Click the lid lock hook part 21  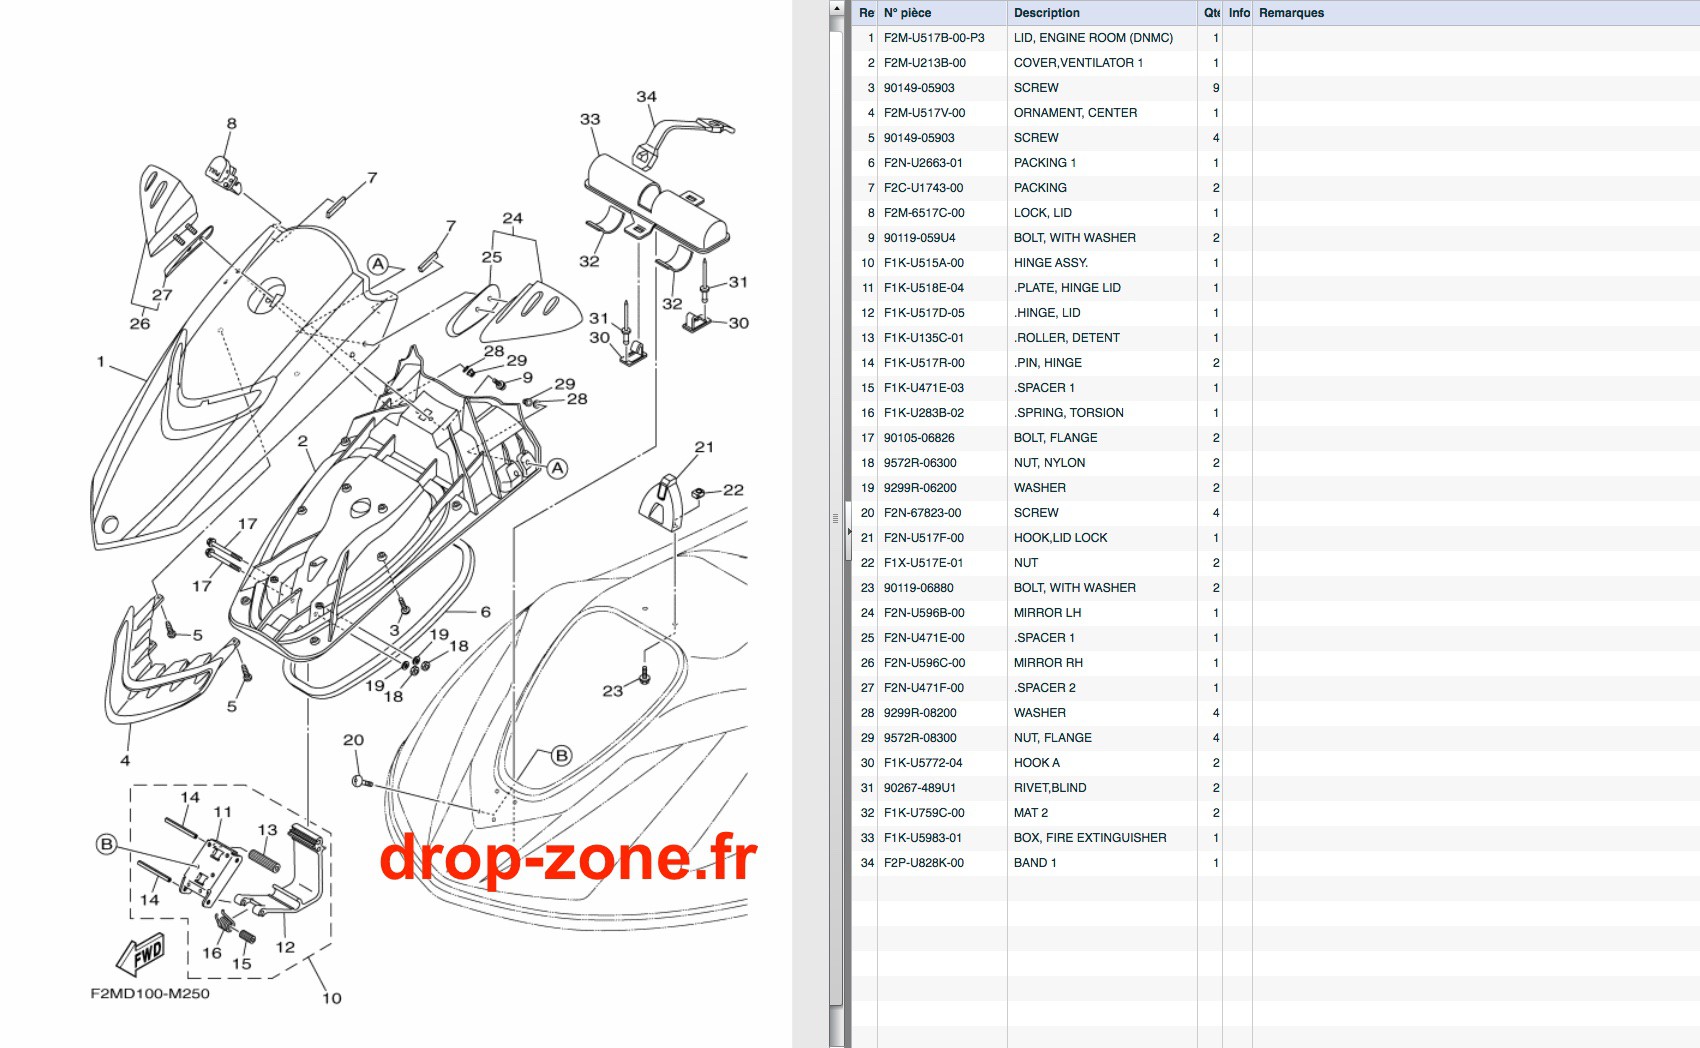click(x=660, y=502)
